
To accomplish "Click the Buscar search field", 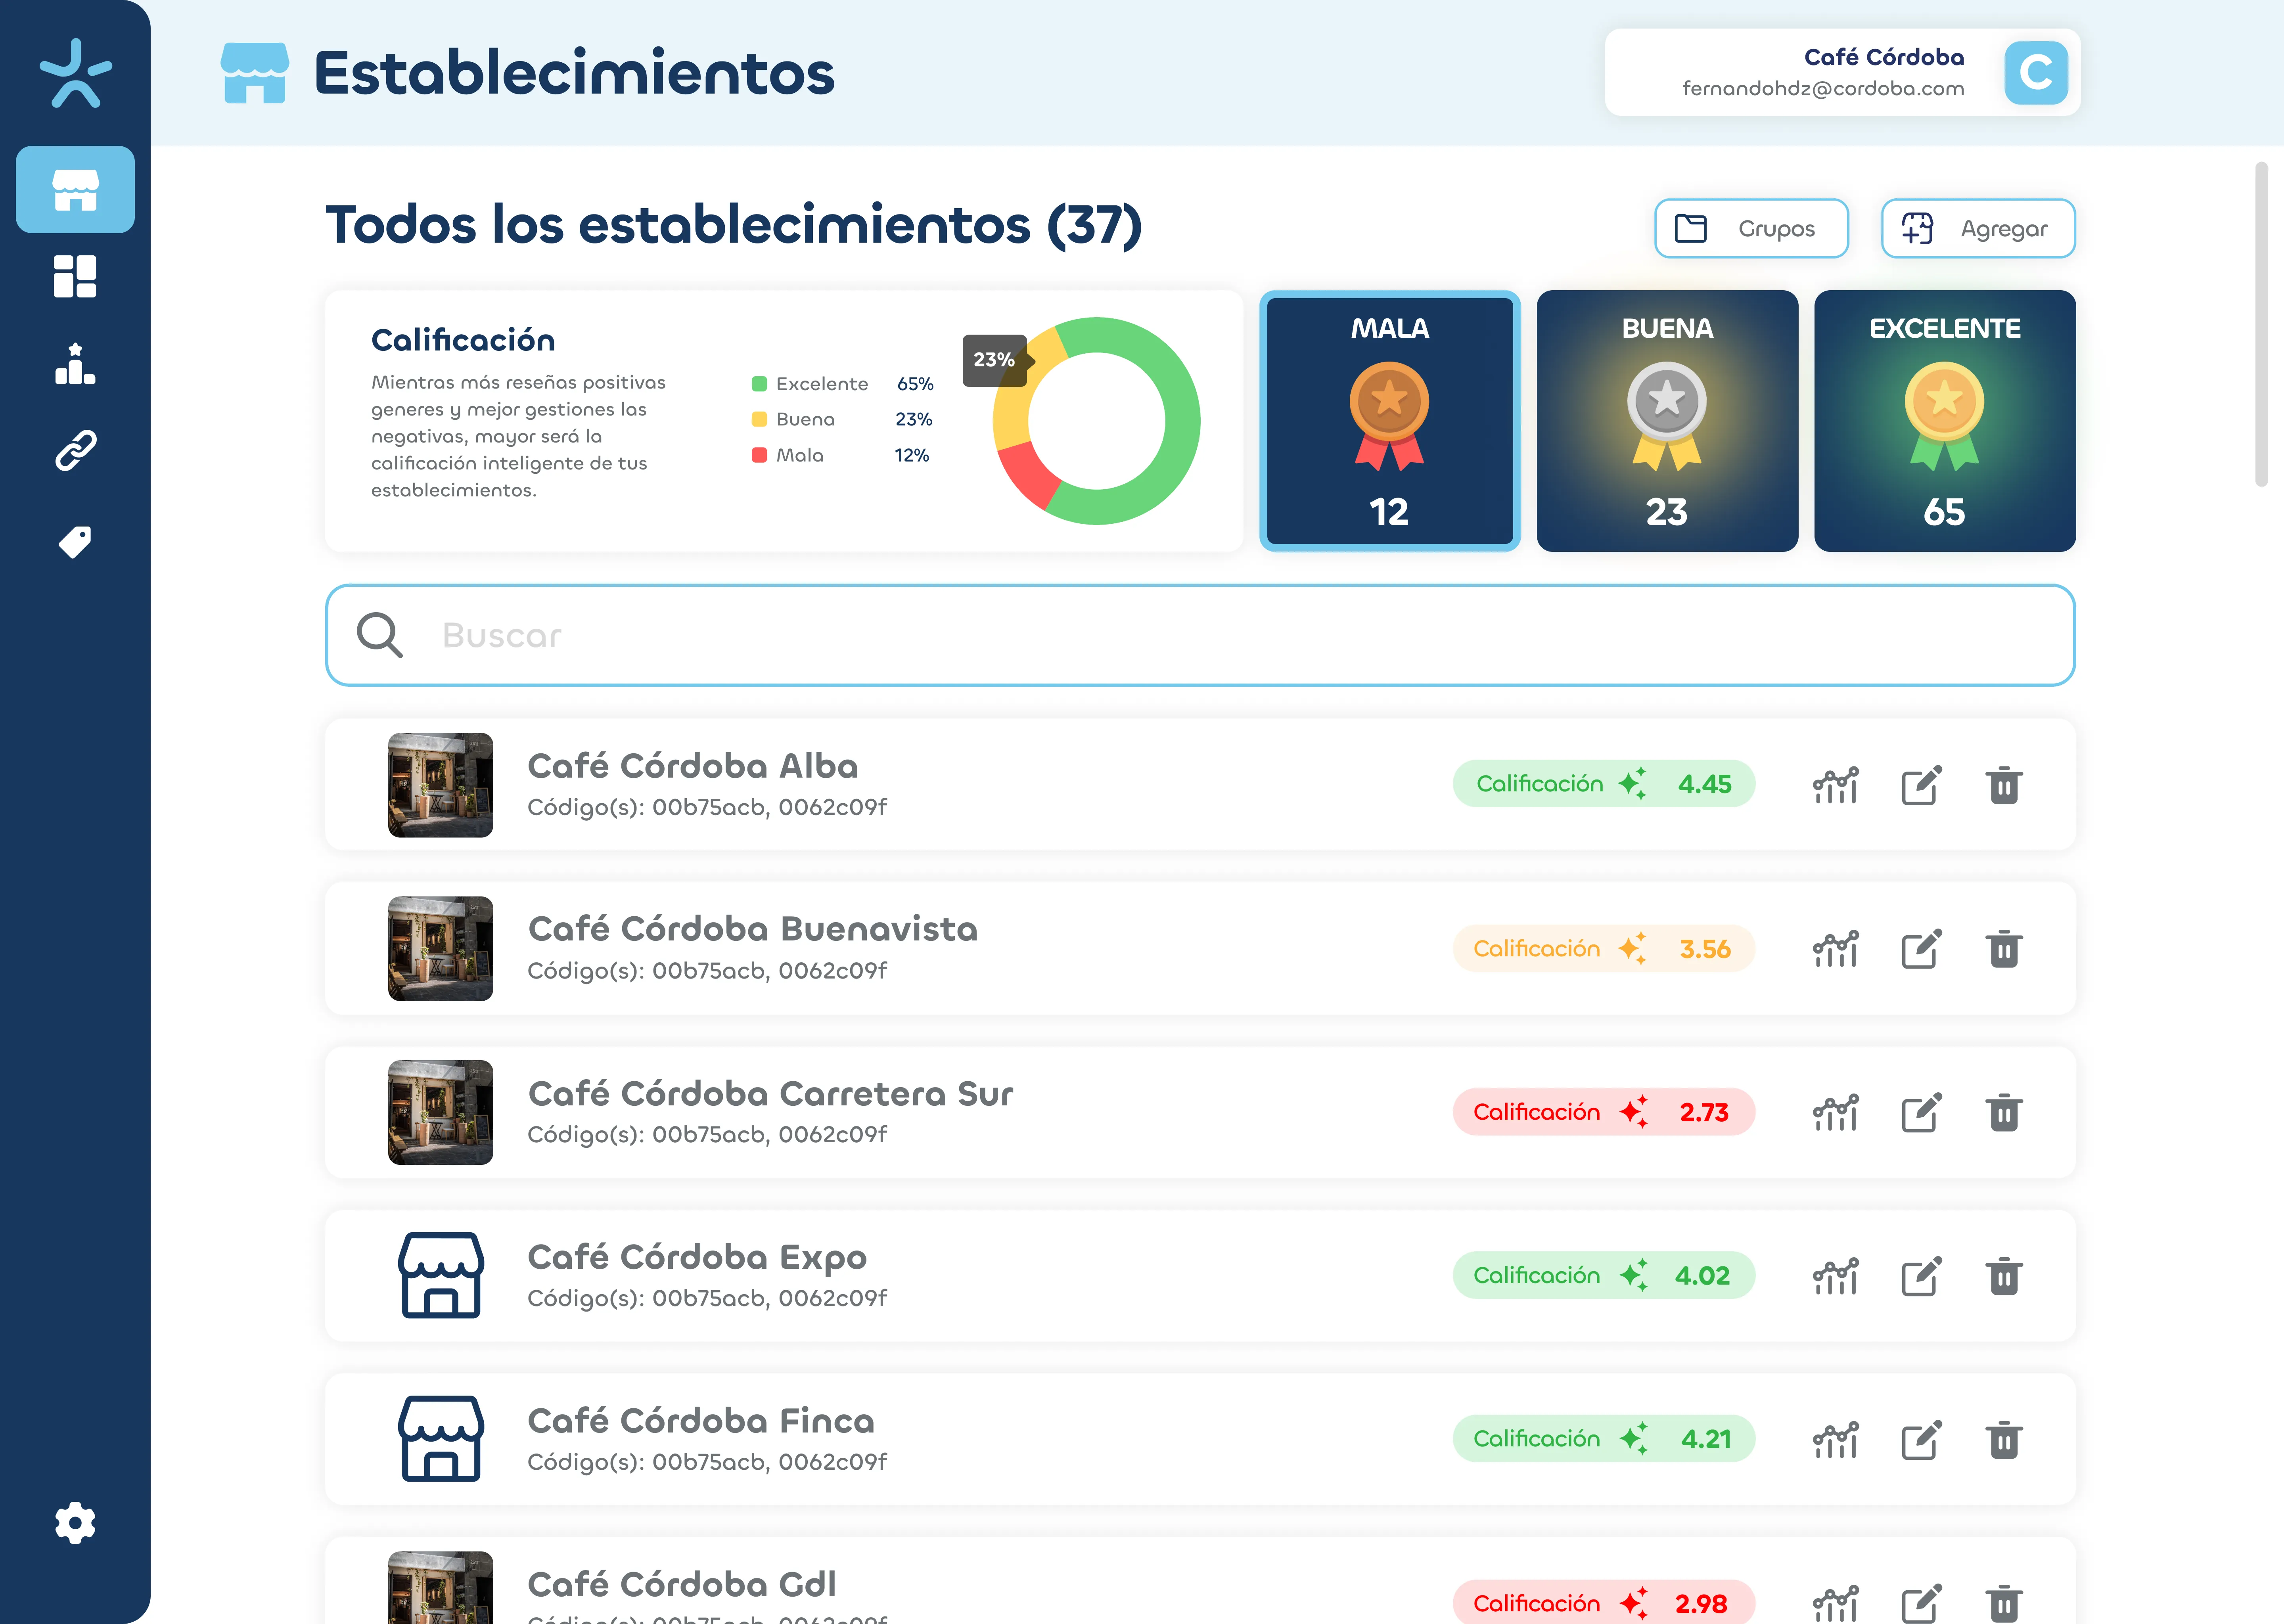I will tap(1200, 635).
